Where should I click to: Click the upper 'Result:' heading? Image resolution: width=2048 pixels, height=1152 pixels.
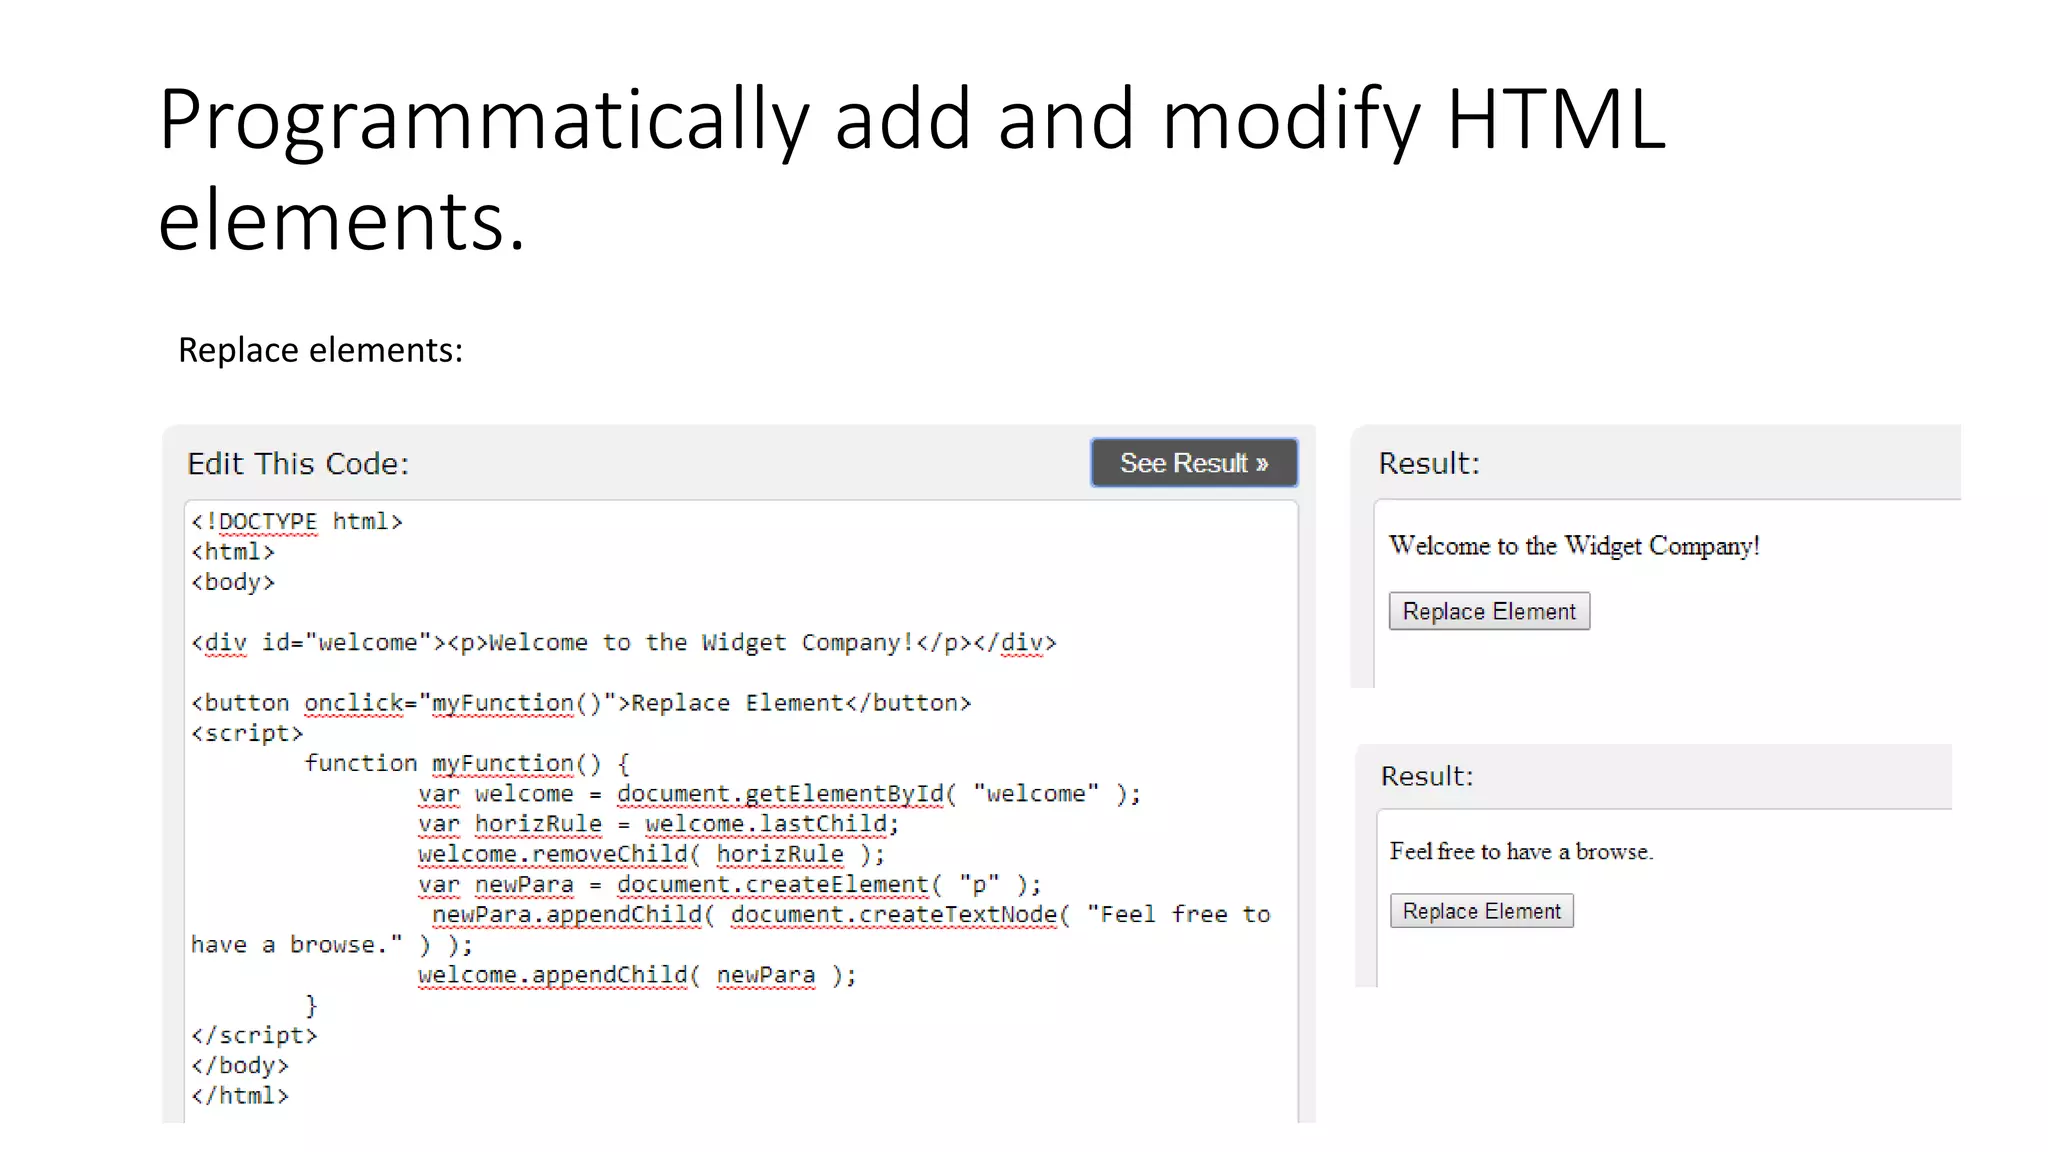pyautogui.click(x=1428, y=463)
